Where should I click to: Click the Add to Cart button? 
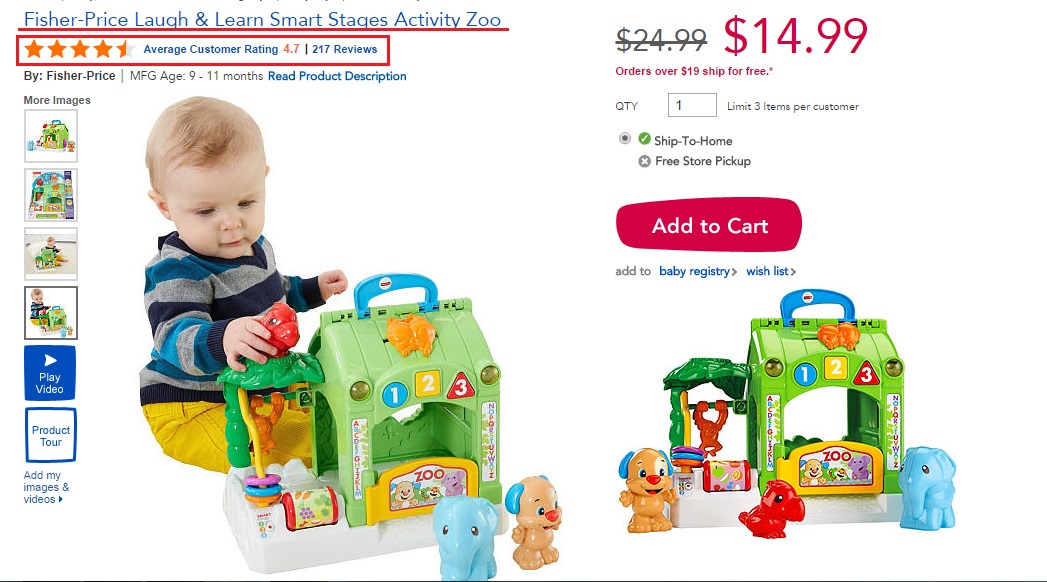[708, 225]
